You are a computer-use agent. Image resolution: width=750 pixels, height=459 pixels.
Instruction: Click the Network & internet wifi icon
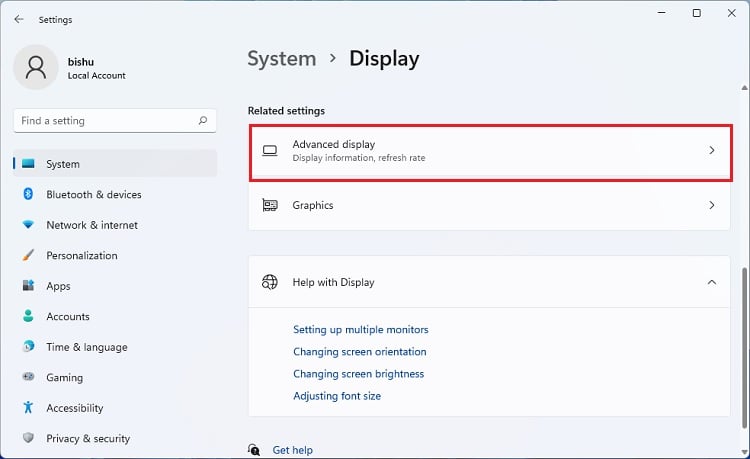click(28, 225)
